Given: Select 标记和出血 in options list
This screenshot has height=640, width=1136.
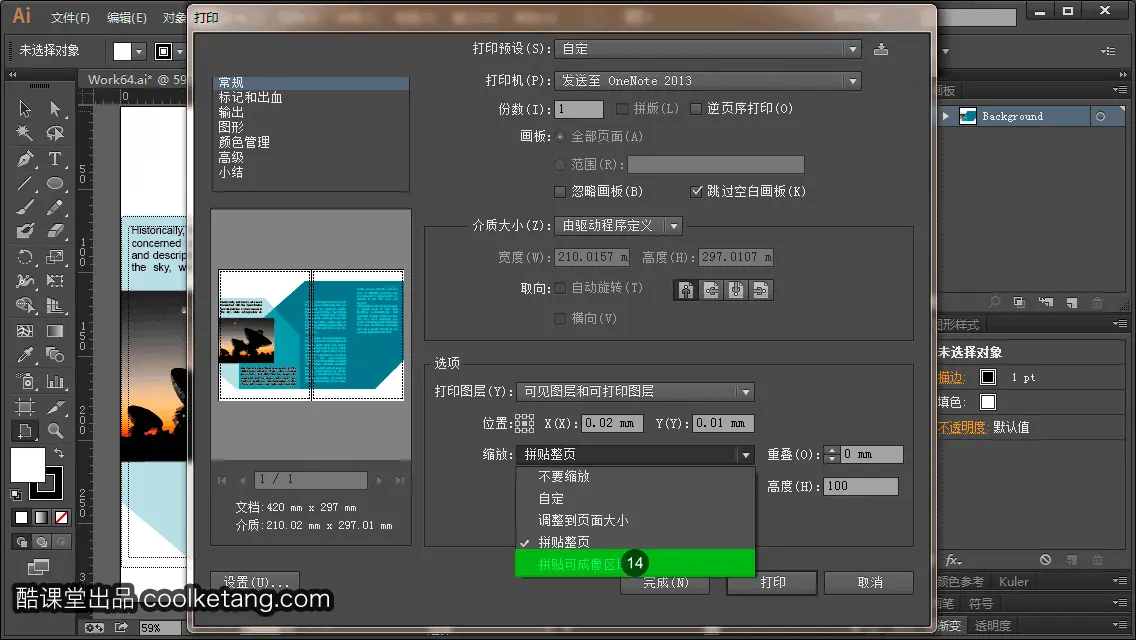Looking at the screenshot, I should click(251, 97).
